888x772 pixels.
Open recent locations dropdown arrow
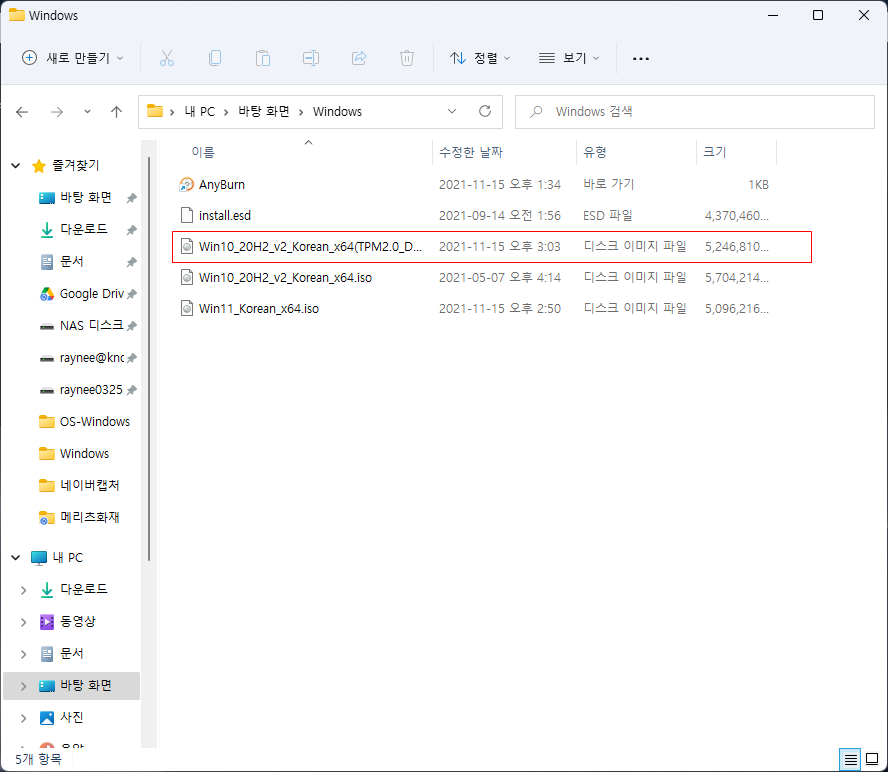point(87,112)
